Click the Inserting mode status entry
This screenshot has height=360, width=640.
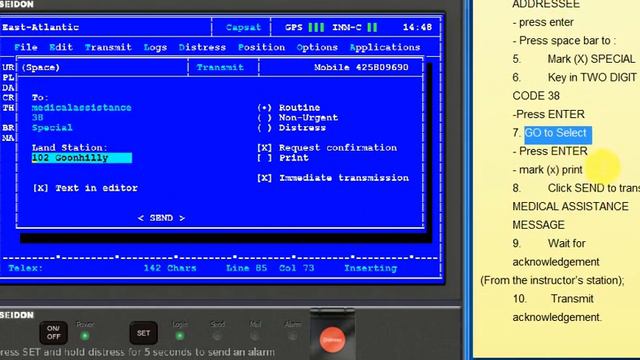point(371,268)
